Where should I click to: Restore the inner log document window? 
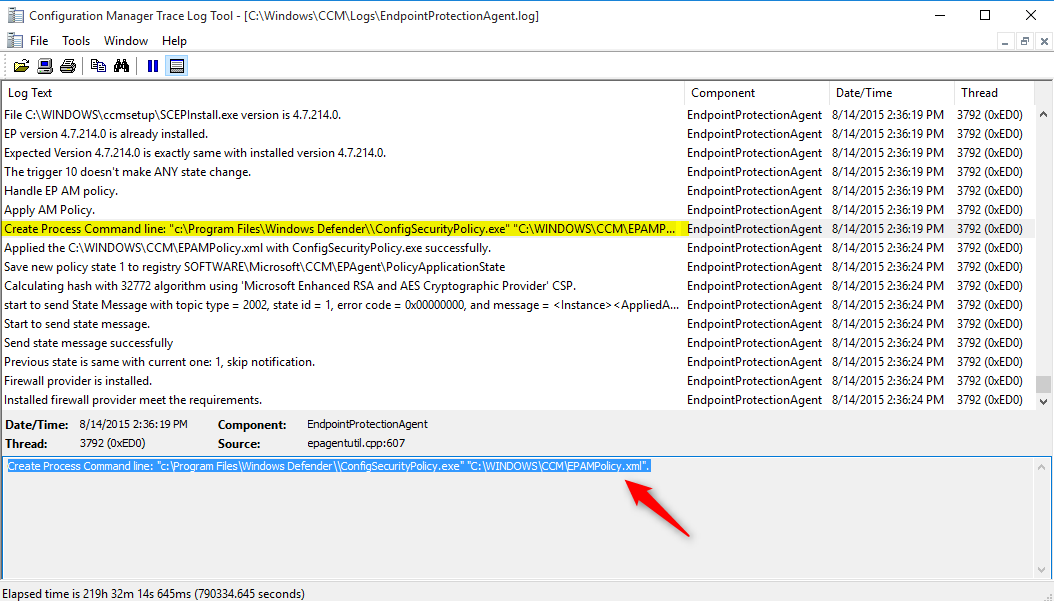click(x=1024, y=41)
